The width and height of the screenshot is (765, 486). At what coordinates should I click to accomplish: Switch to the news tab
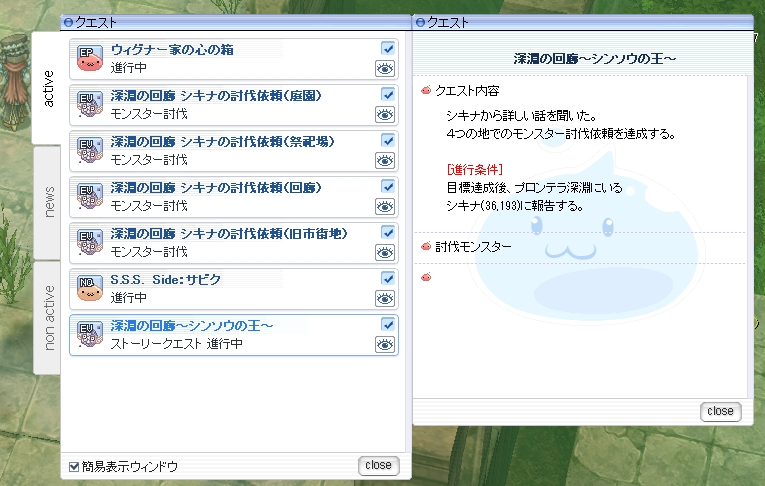[x=48, y=202]
